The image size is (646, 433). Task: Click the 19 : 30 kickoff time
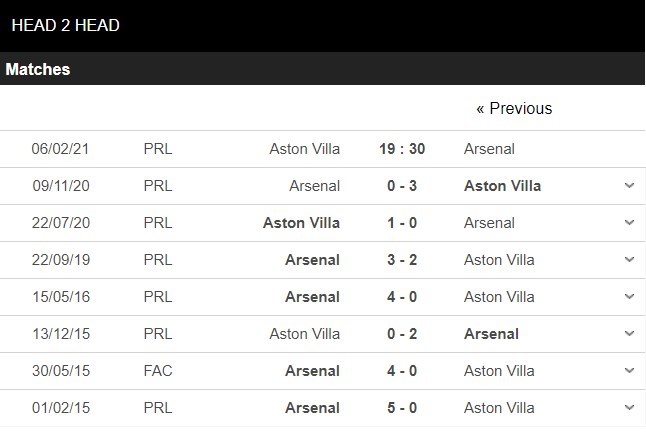[402, 149]
